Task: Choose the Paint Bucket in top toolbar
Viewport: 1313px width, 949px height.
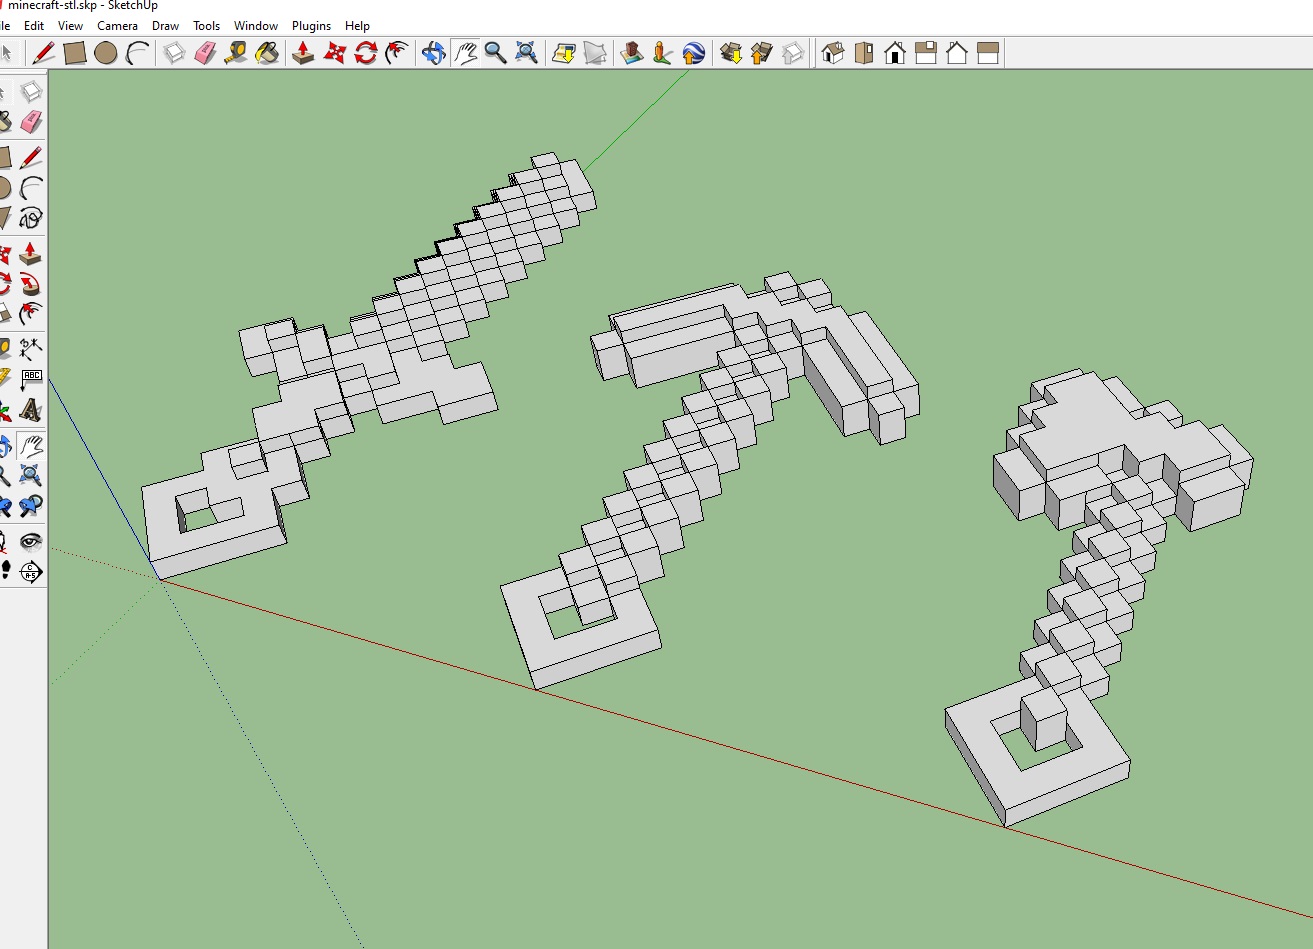Action: [267, 53]
